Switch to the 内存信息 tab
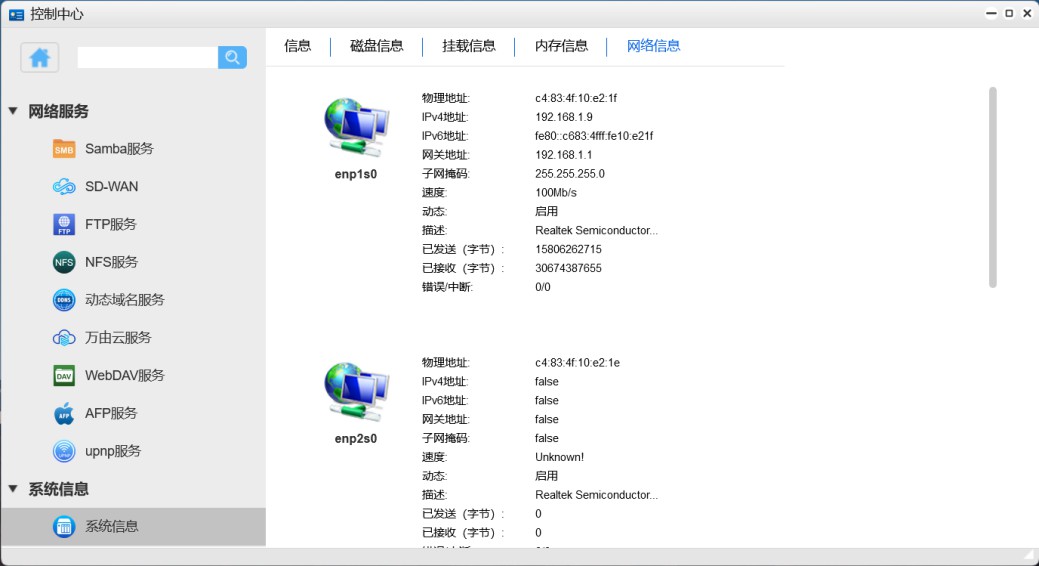 pyautogui.click(x=561, y=46)
